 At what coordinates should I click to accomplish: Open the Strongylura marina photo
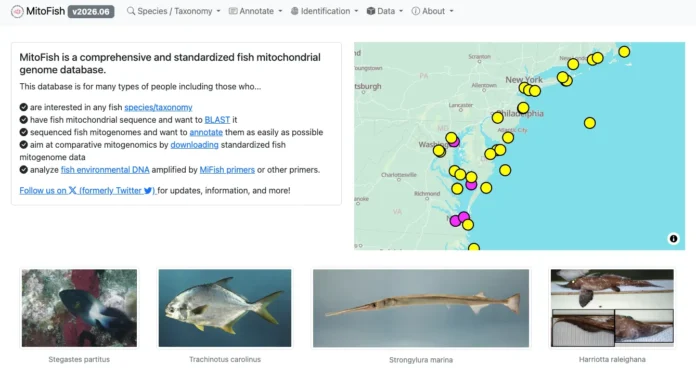(421, 308)
